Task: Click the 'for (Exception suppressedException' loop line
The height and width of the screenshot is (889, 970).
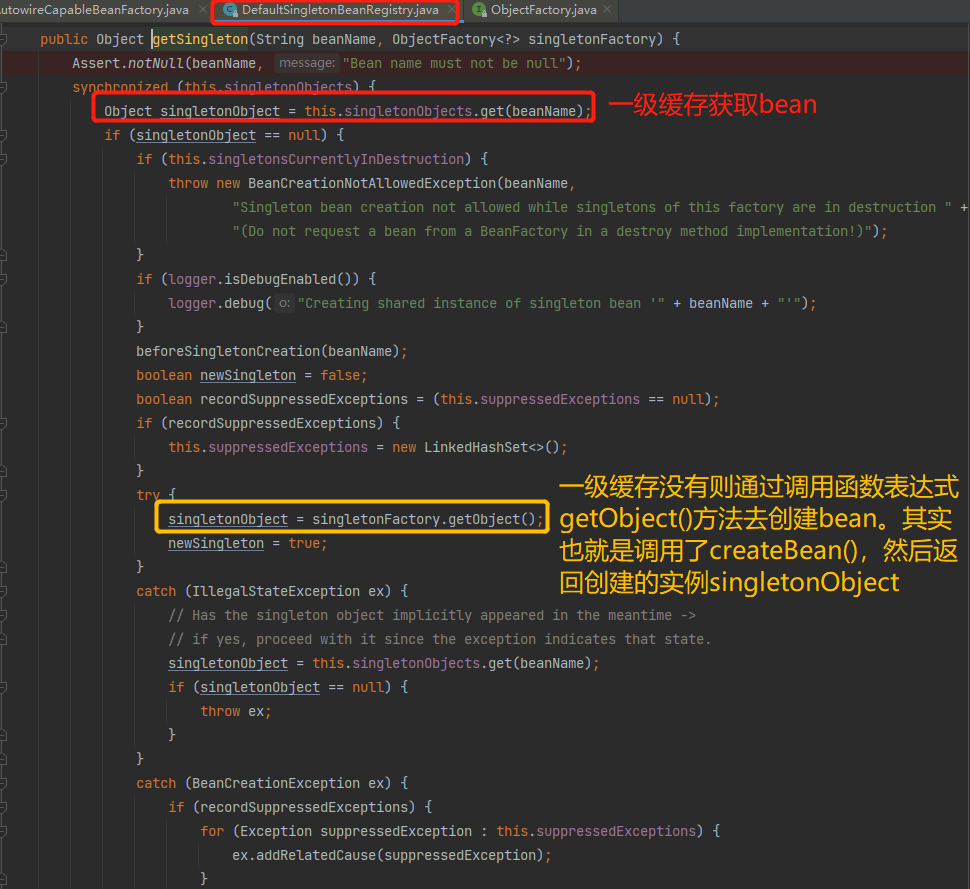Action: click(460, 831)
